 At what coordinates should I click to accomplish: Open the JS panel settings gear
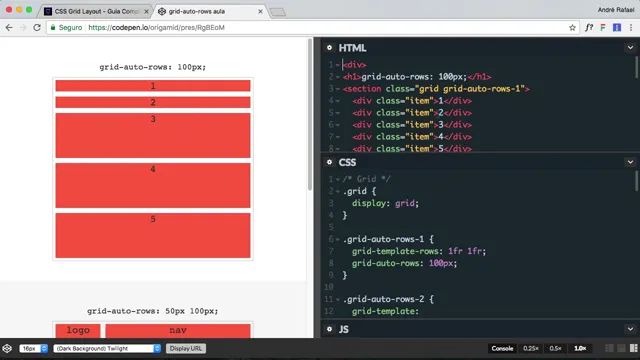click(329, 329)
